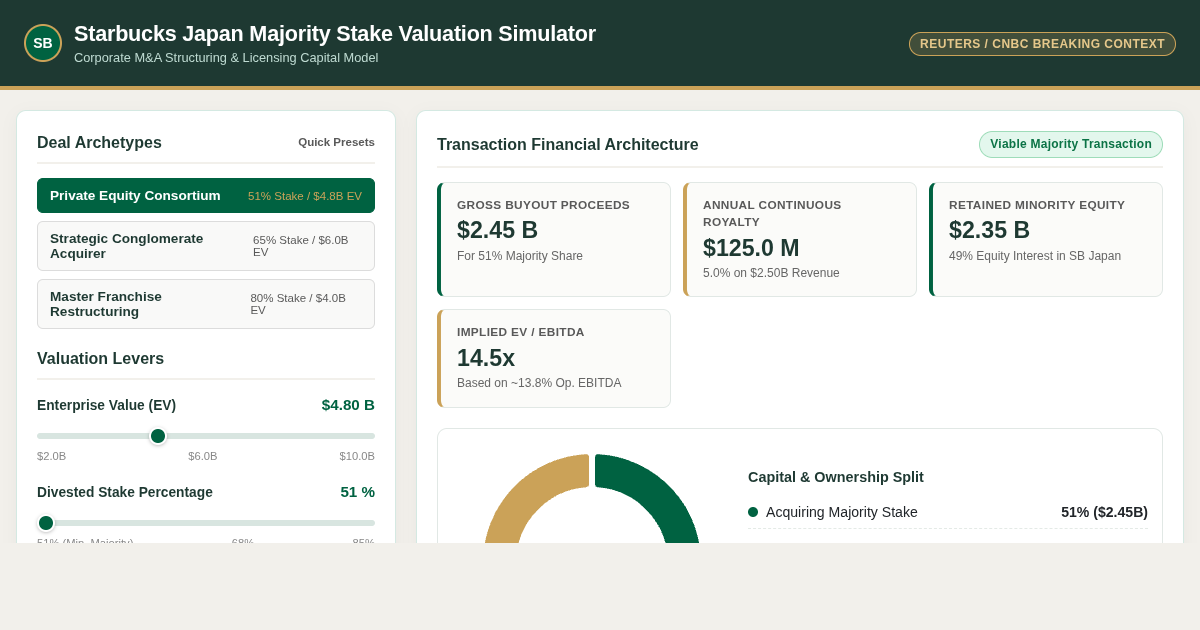Click the Reuters / CNBC Breaking Context badge
1200x630 pixels.
coord(1042,44)
